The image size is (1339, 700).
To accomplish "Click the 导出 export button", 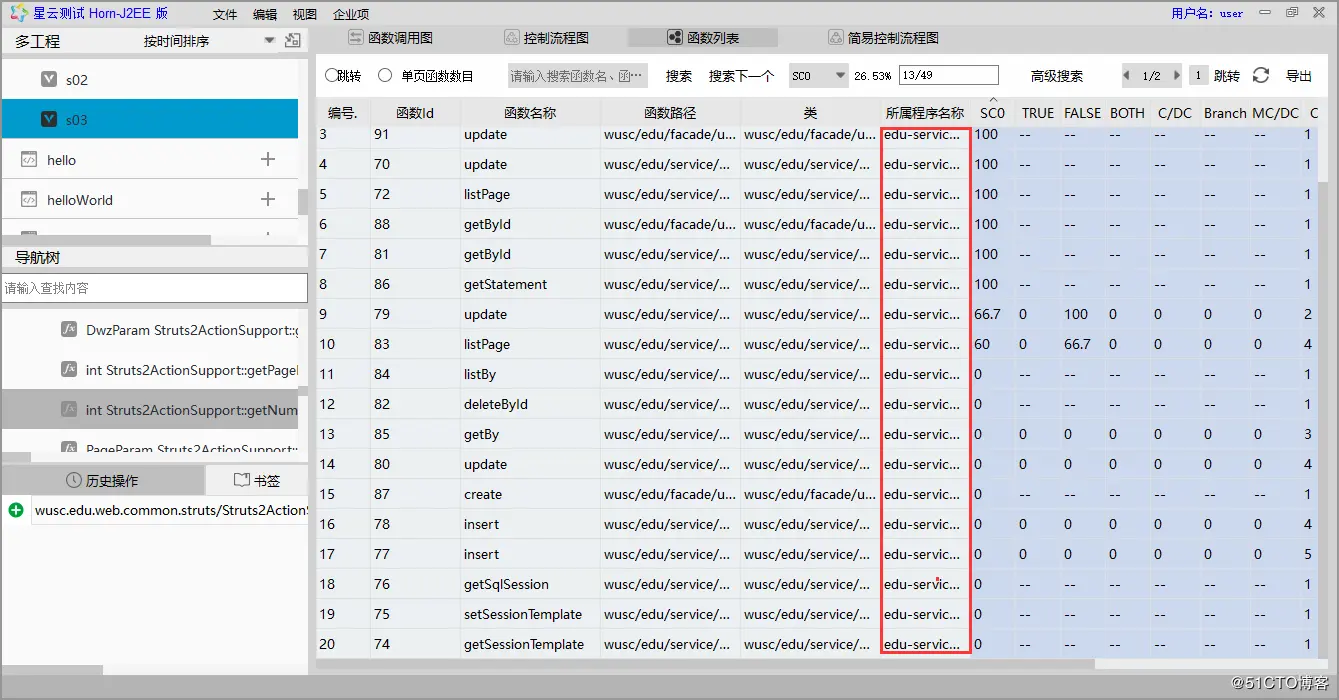I will 1299,76.
